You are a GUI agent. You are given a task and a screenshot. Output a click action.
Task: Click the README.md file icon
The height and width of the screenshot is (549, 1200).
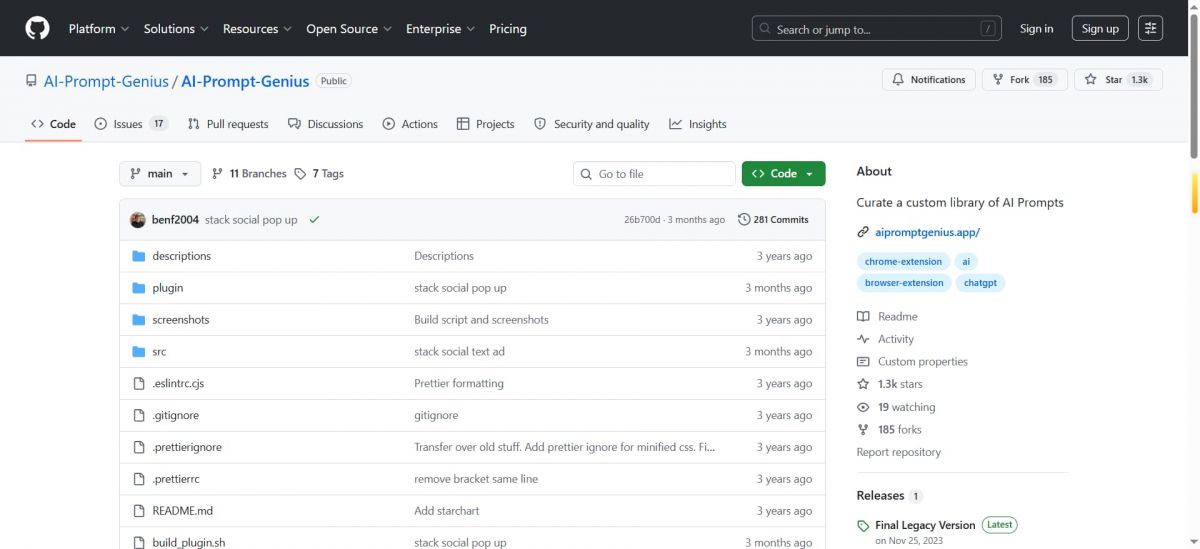coord(139,511)
